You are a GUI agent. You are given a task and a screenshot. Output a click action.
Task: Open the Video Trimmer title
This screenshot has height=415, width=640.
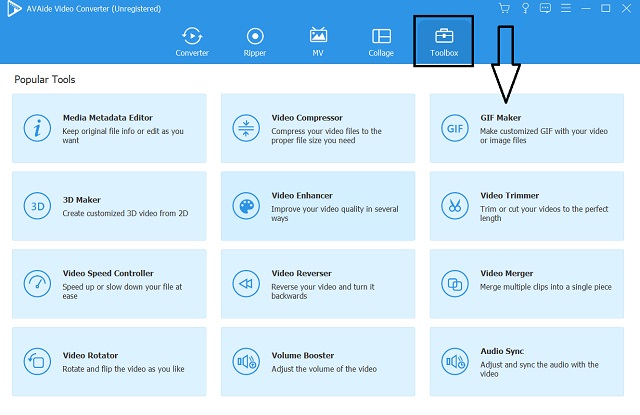(510, 195)
